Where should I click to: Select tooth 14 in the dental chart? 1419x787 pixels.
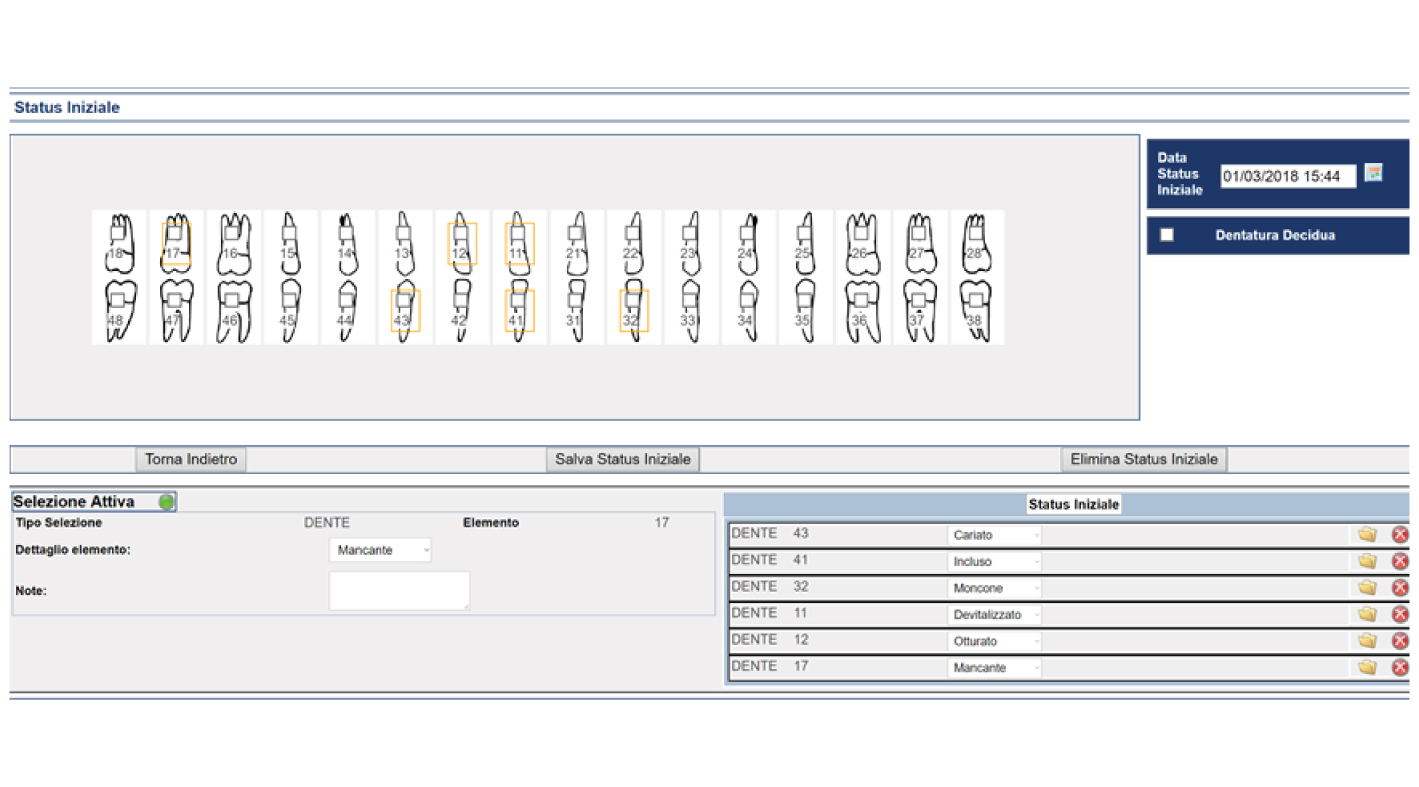(x=347, y=243)
